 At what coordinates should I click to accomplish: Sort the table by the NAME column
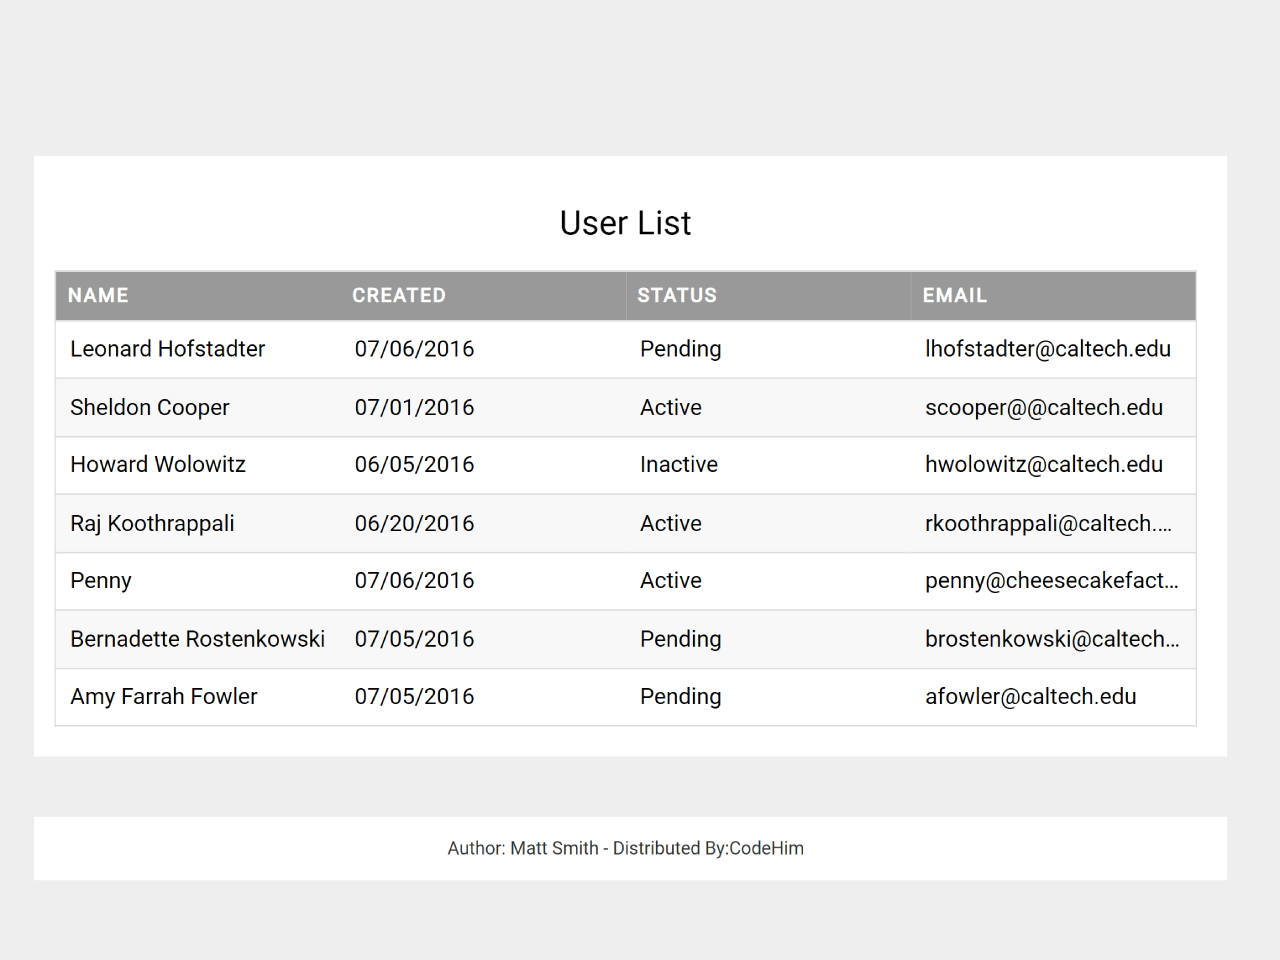98,295
